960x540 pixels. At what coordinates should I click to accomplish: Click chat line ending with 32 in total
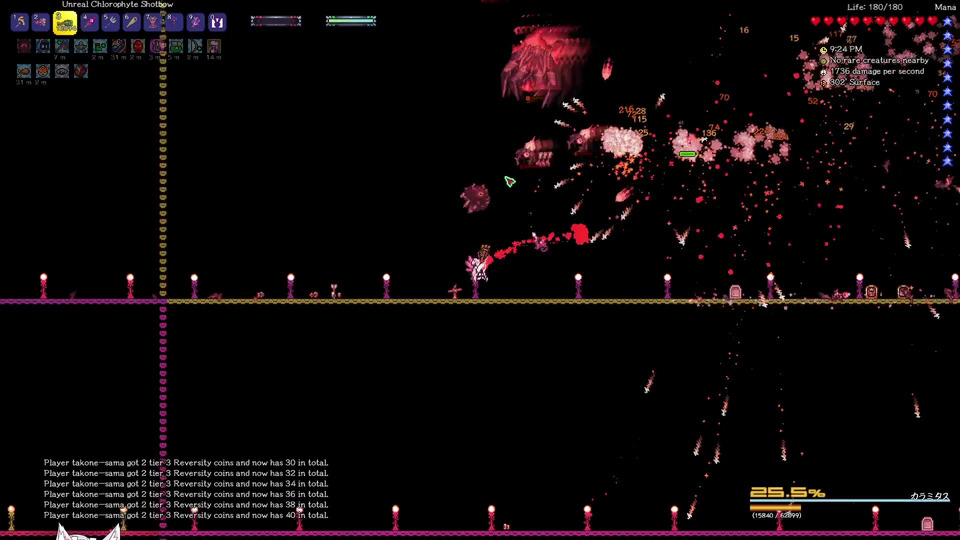tap(186, 473)
